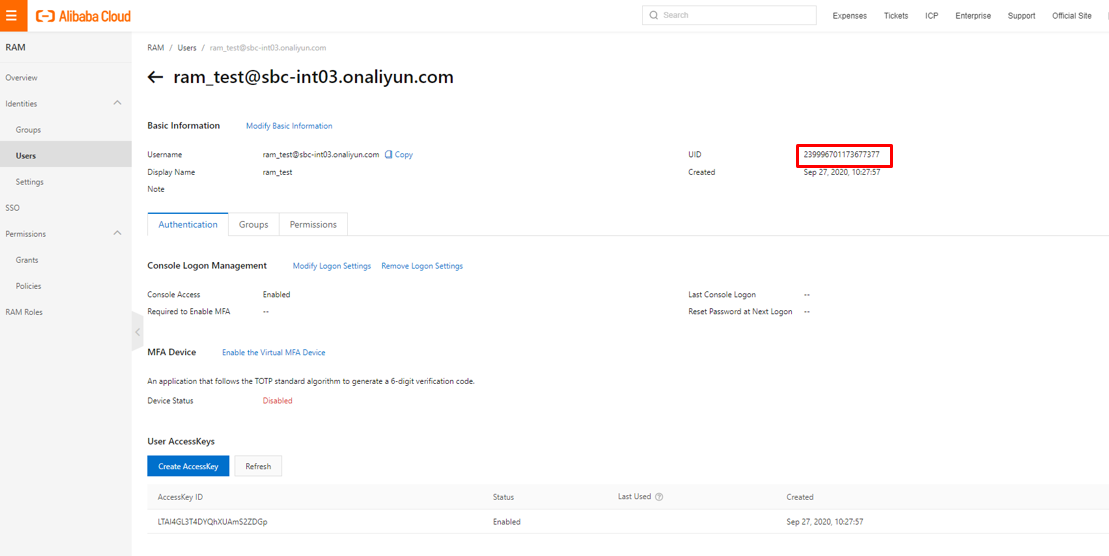Open Expenses in the top bar
This screenshot has width=1109, height=556.
tap(849, 16)
